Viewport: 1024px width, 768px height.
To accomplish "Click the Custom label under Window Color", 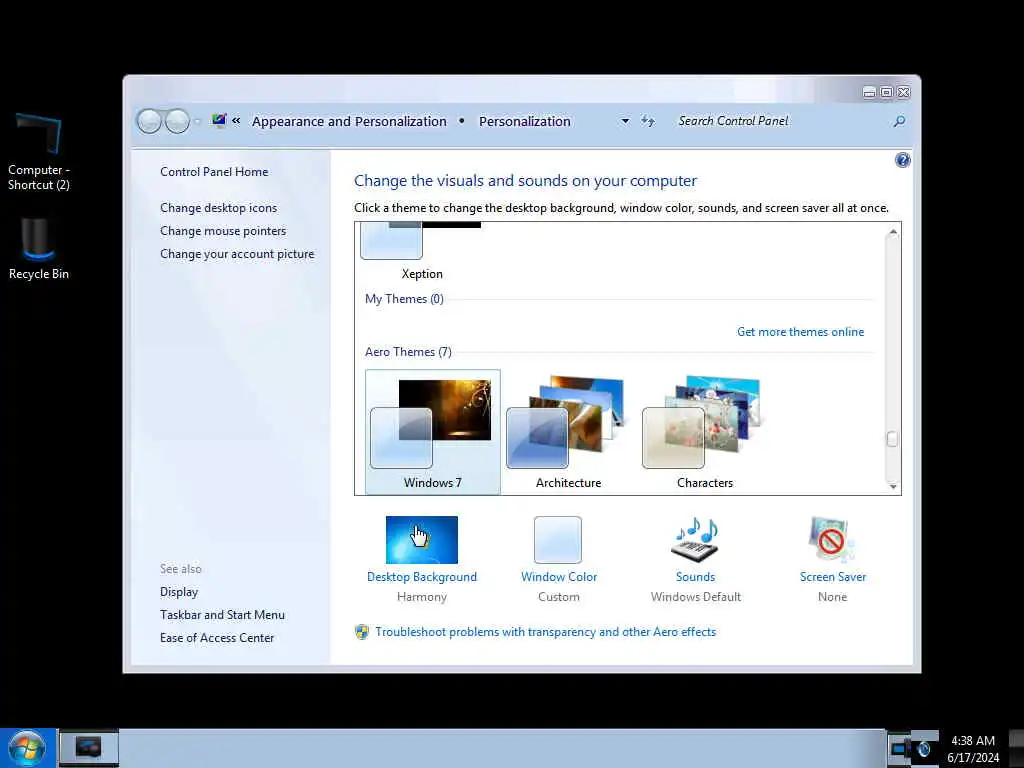I will [558, 597].
